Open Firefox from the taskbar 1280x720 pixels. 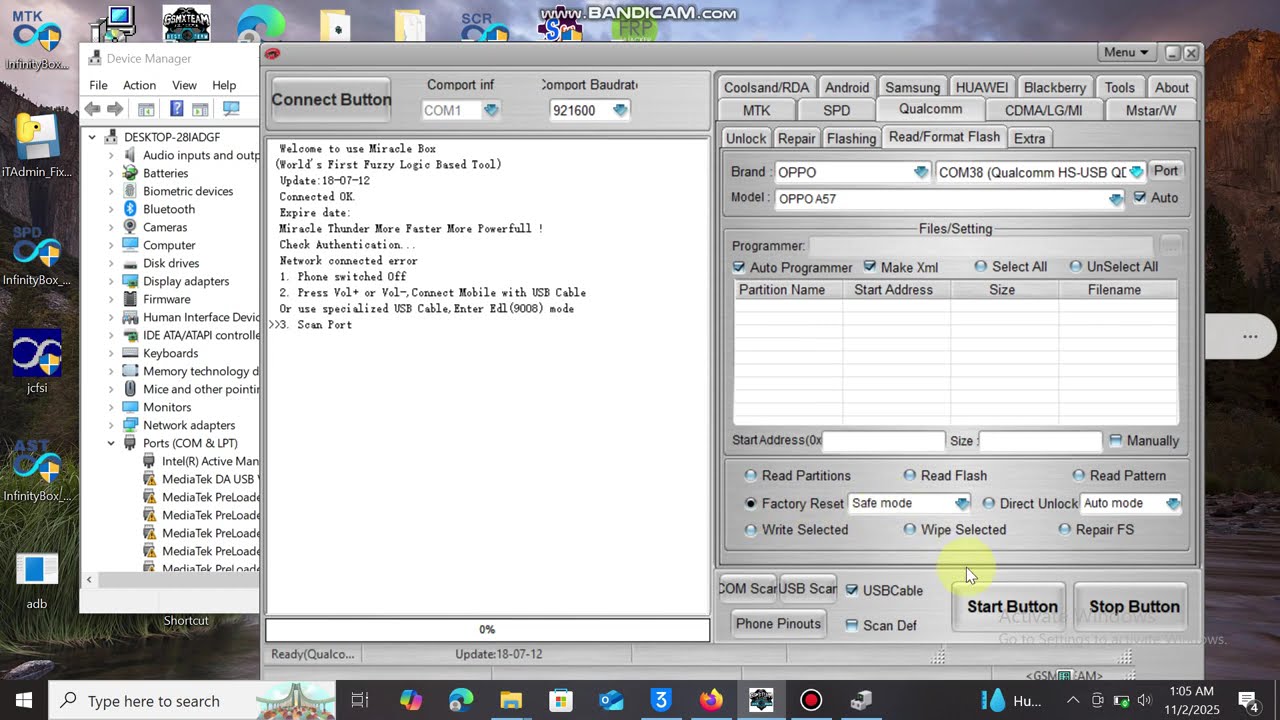coord(711,701)
